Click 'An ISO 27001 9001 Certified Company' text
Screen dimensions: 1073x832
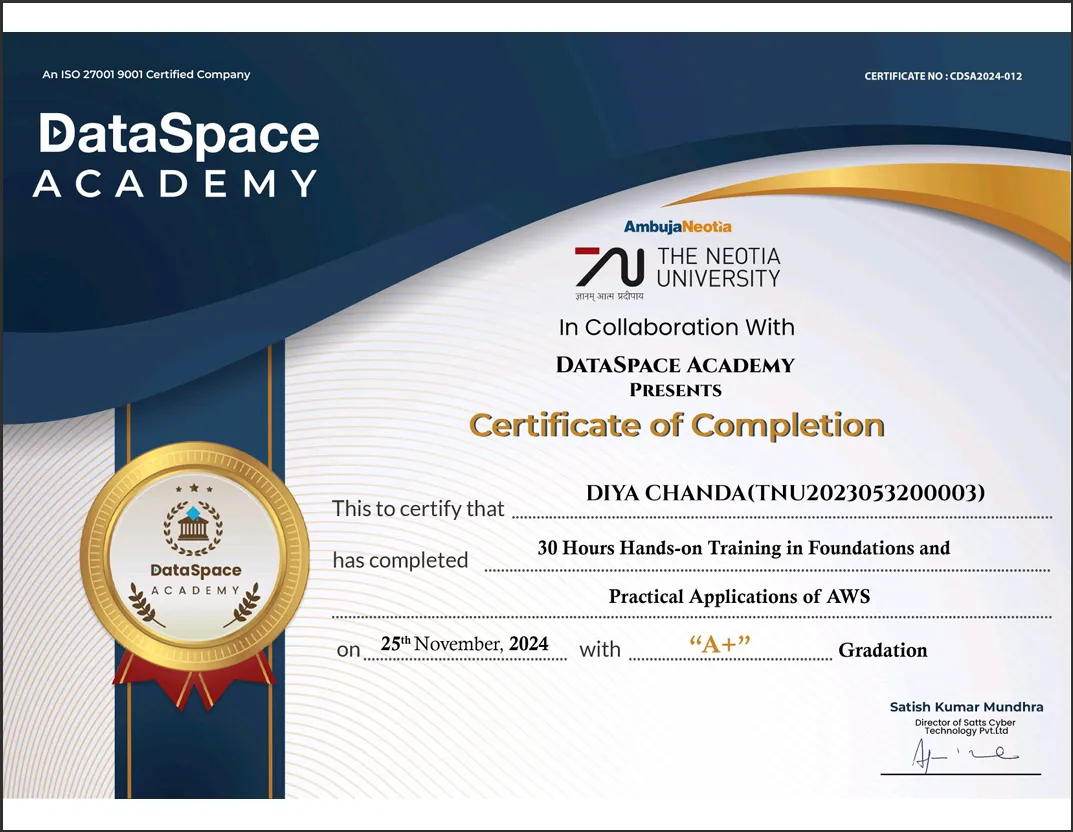[146, 74]
